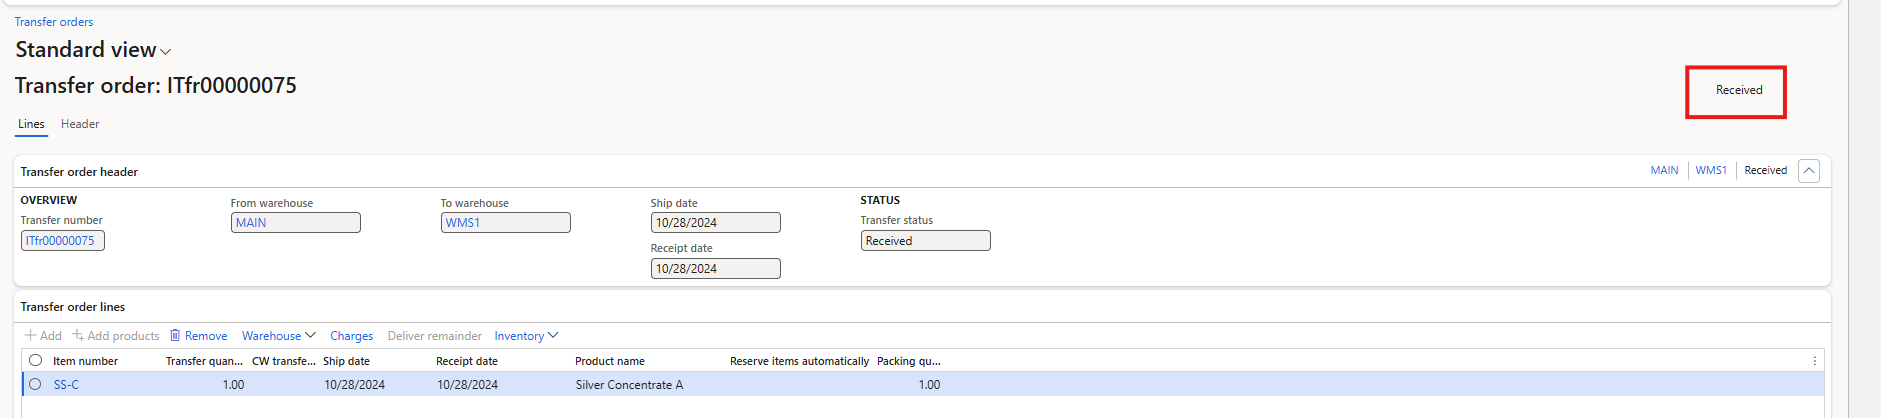Click the Charges button
The height and width of the screenshot is (418, 1881).
click(x=351, y=336)
